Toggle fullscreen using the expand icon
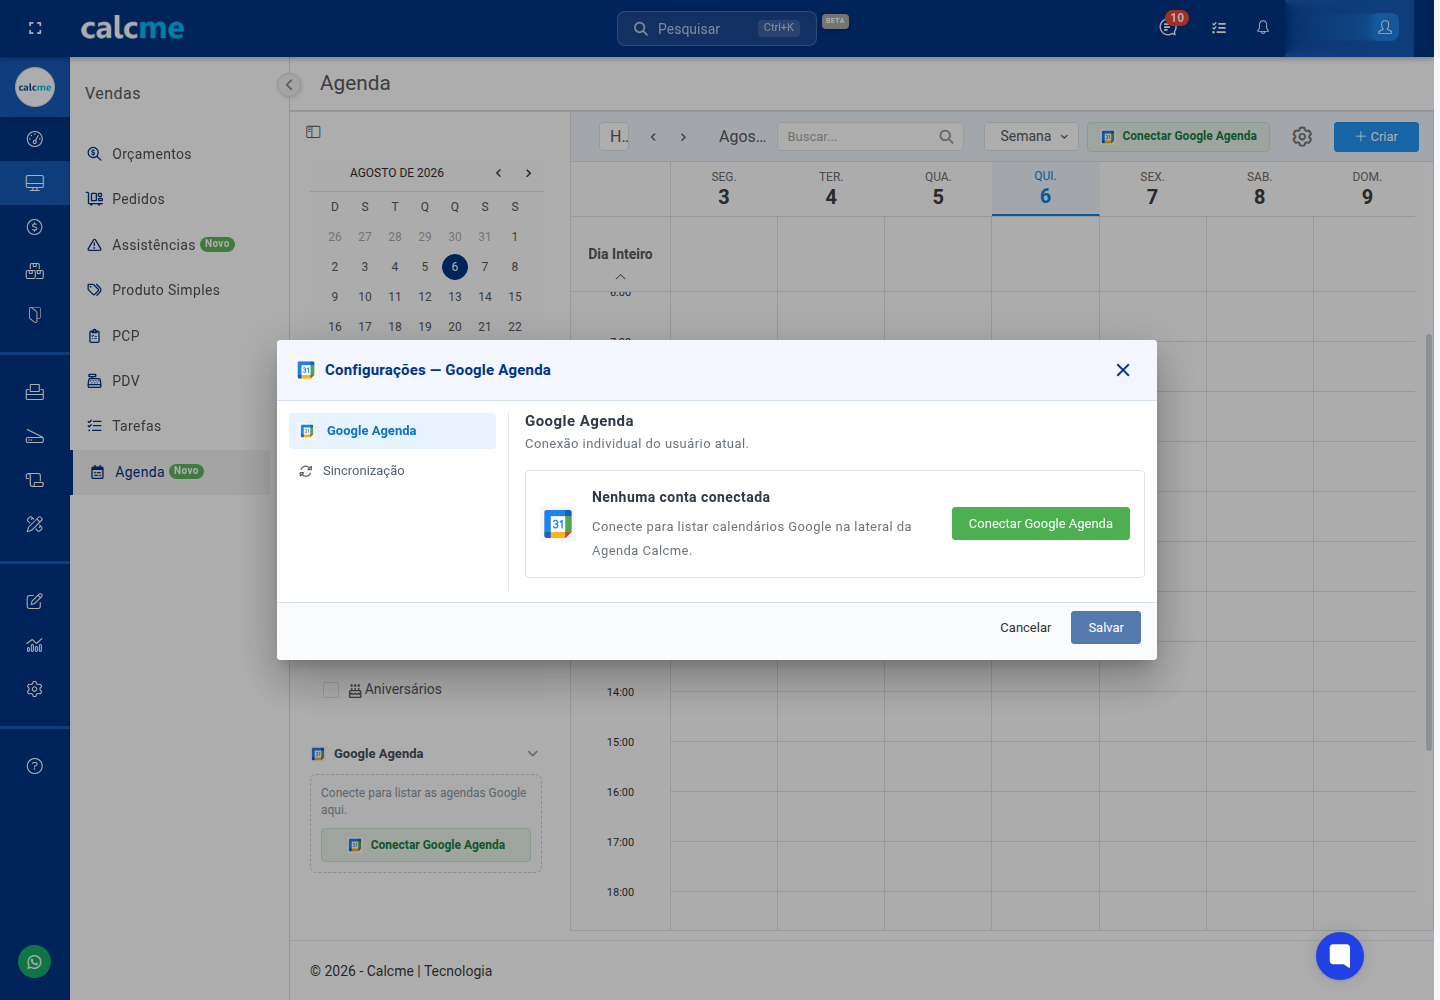Viewport: 1440px width, 1000px height. [35, 28]
